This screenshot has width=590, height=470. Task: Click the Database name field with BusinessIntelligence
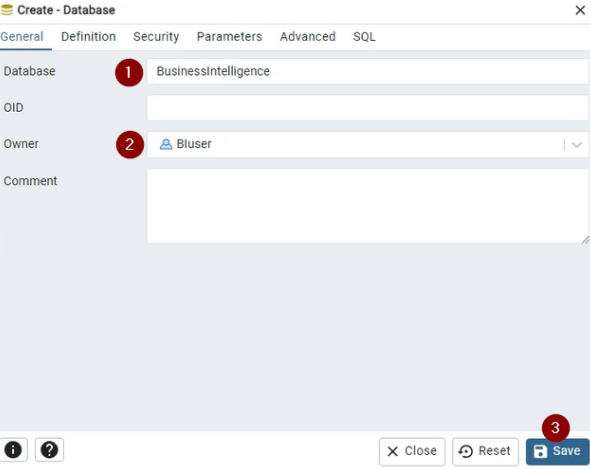point(368,71)
